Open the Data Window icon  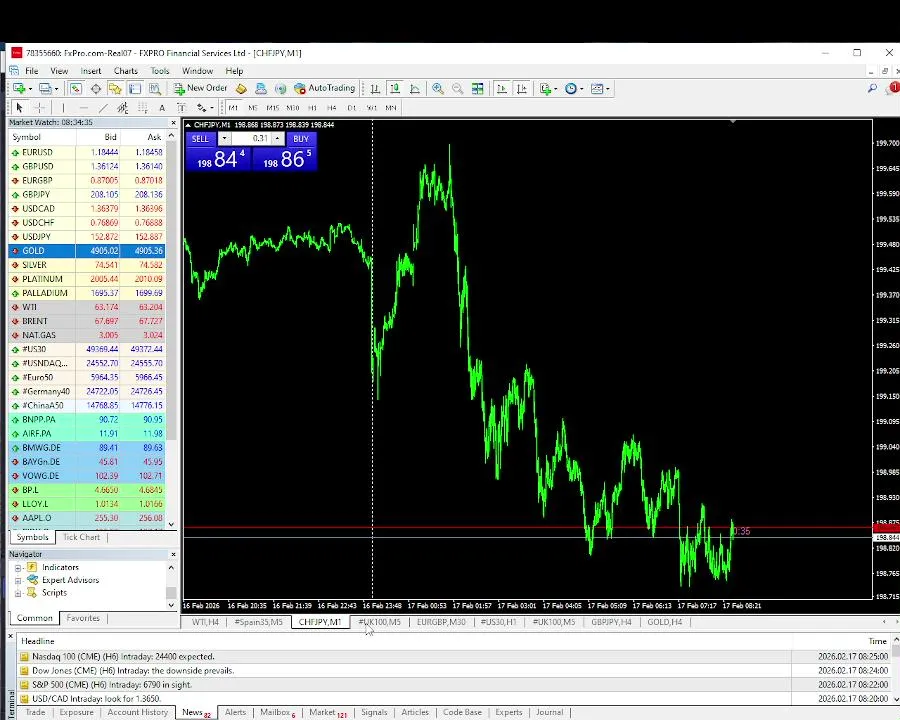[x=96, y=88]
